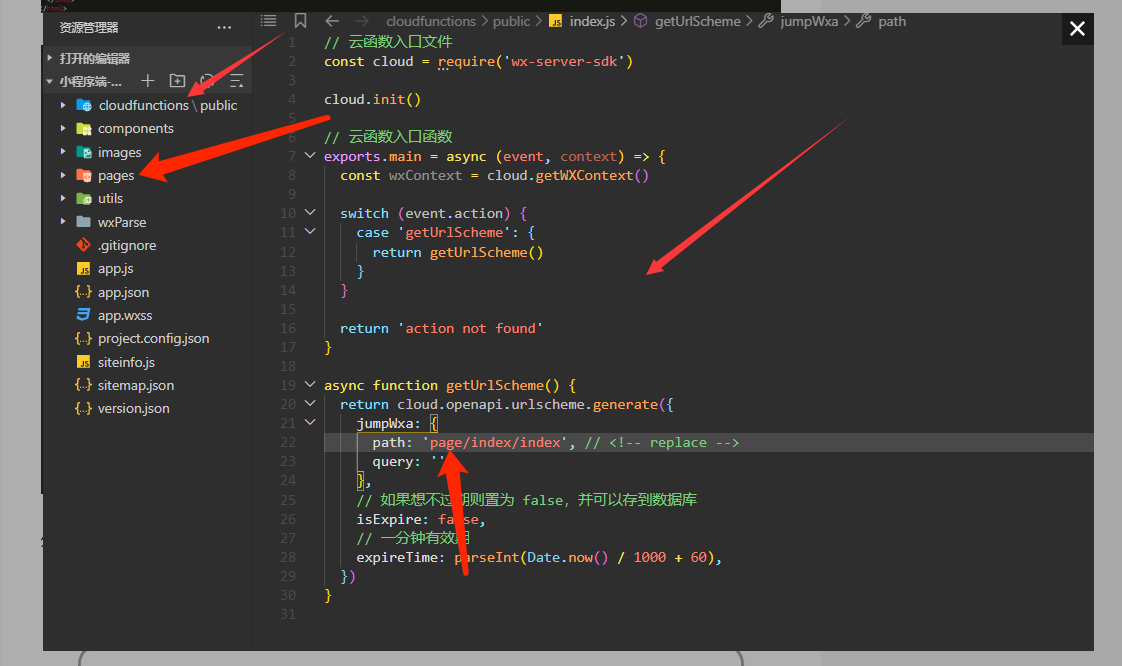Screen dimensions: 1122x666
Task: Click the getWXContext() call
Action: 592,175
